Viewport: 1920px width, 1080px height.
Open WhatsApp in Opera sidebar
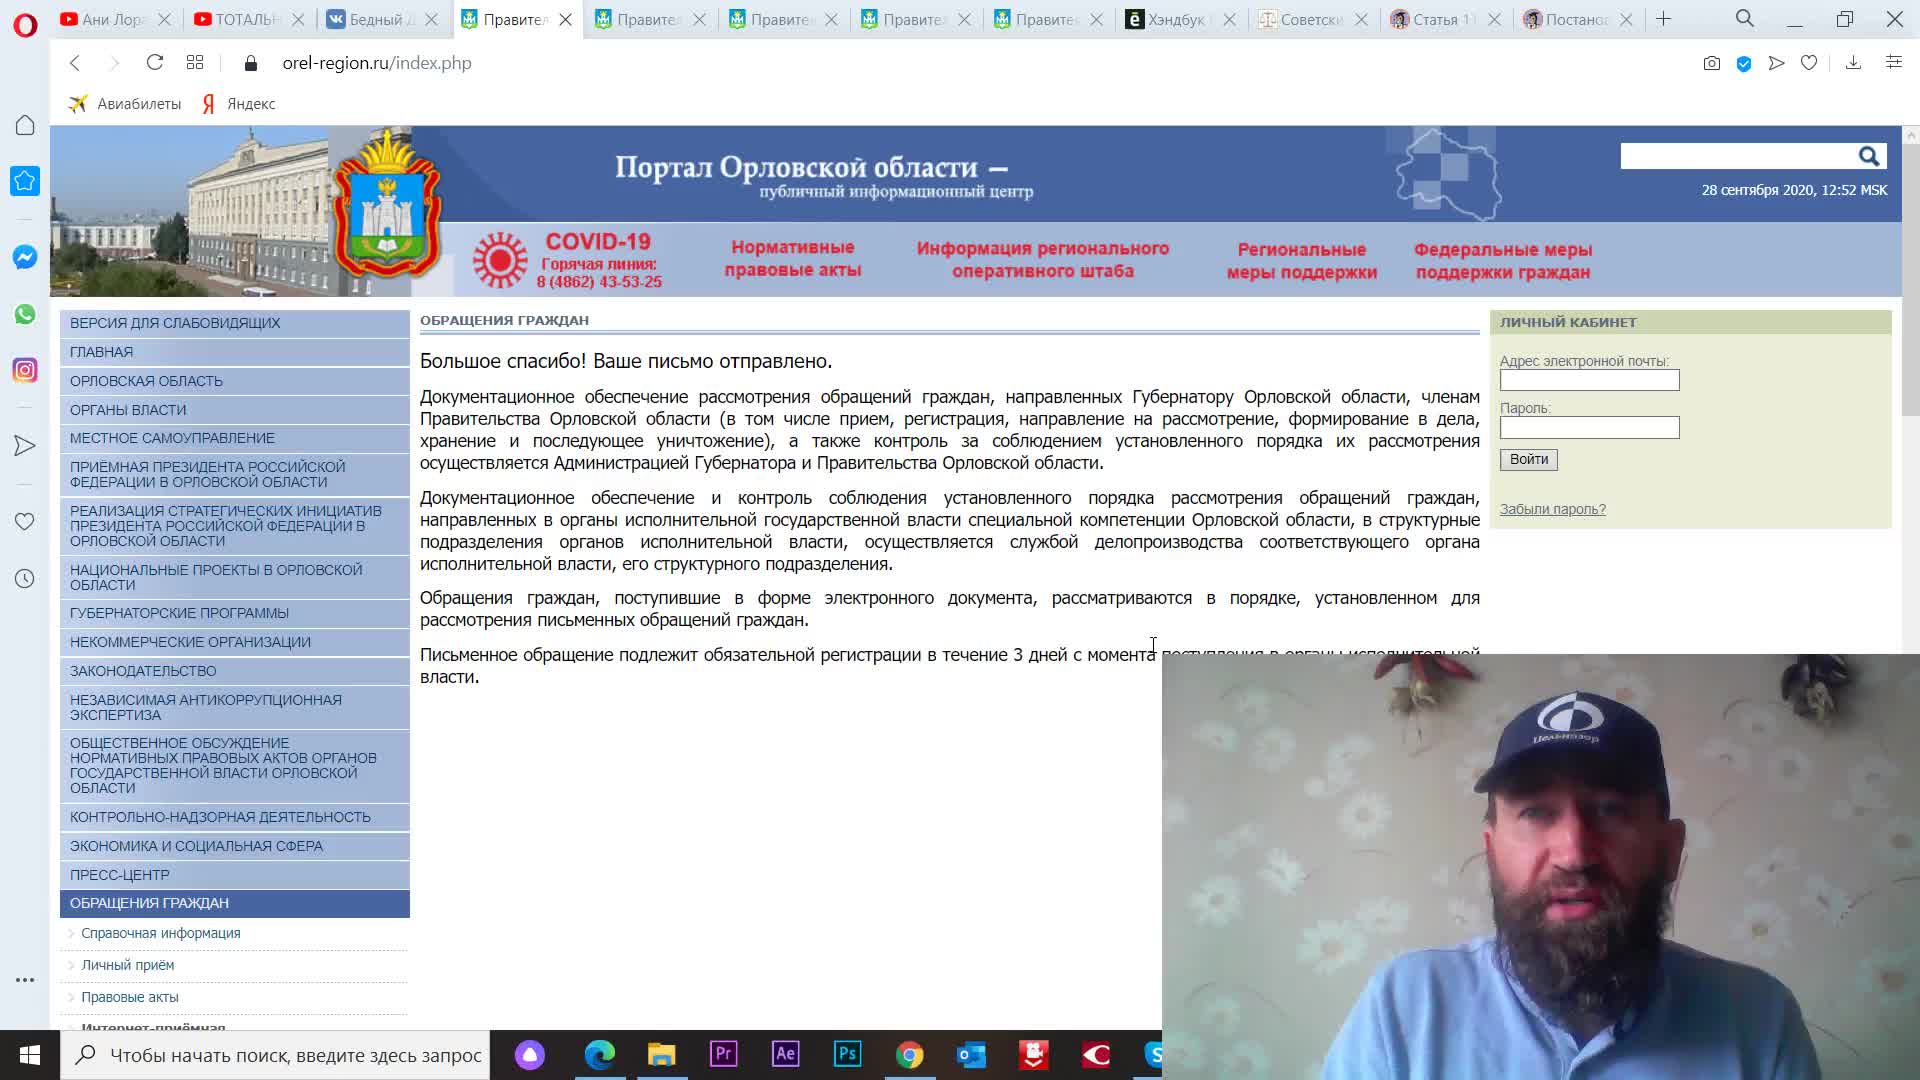(25, 314)
